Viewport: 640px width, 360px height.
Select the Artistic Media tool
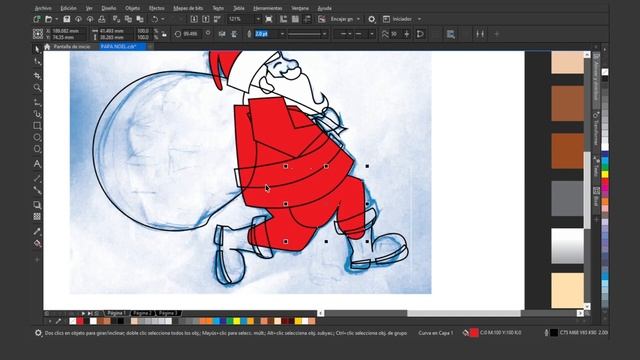point(37,114)
